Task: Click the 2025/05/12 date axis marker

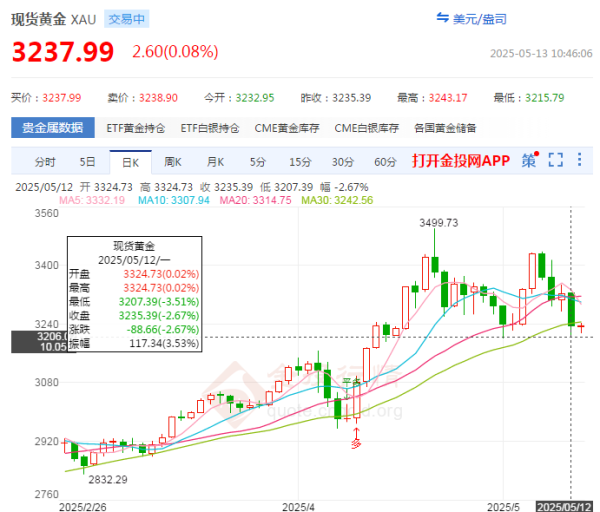Action: (x=567, y=507)
